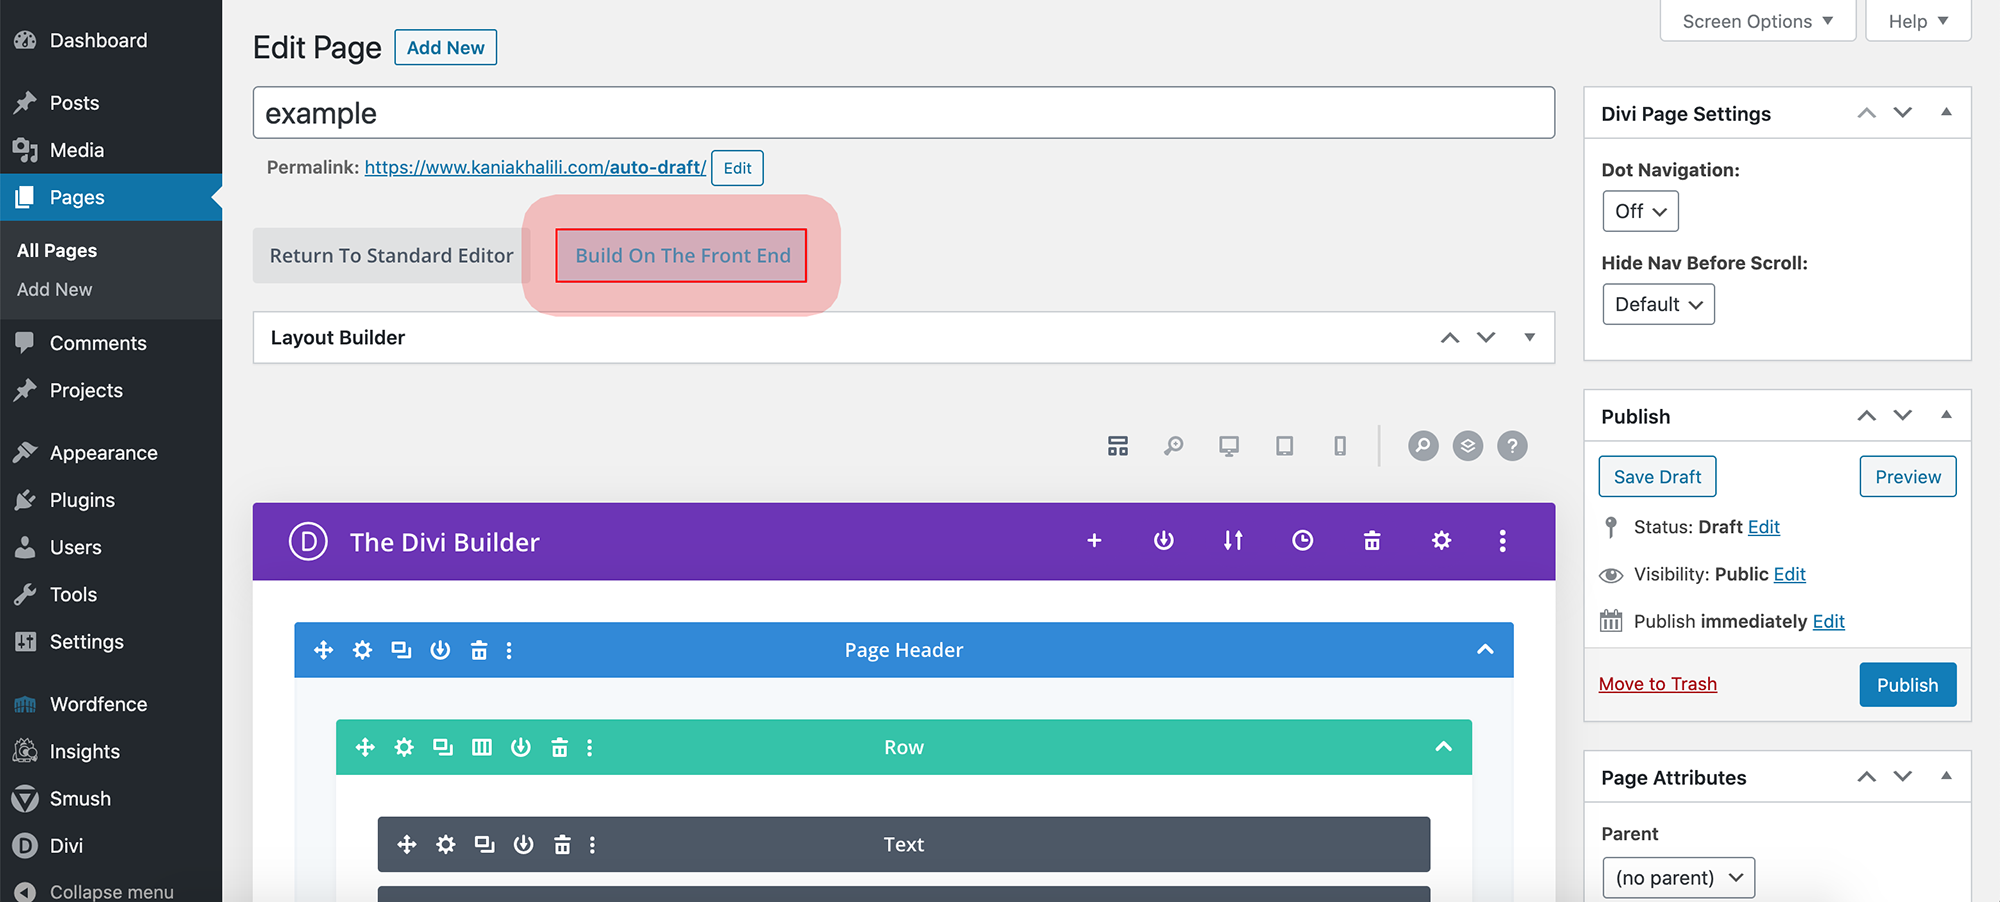
Task: Open page settings gear in Divi Builder bar
Action: click(x=1441, y=541)
